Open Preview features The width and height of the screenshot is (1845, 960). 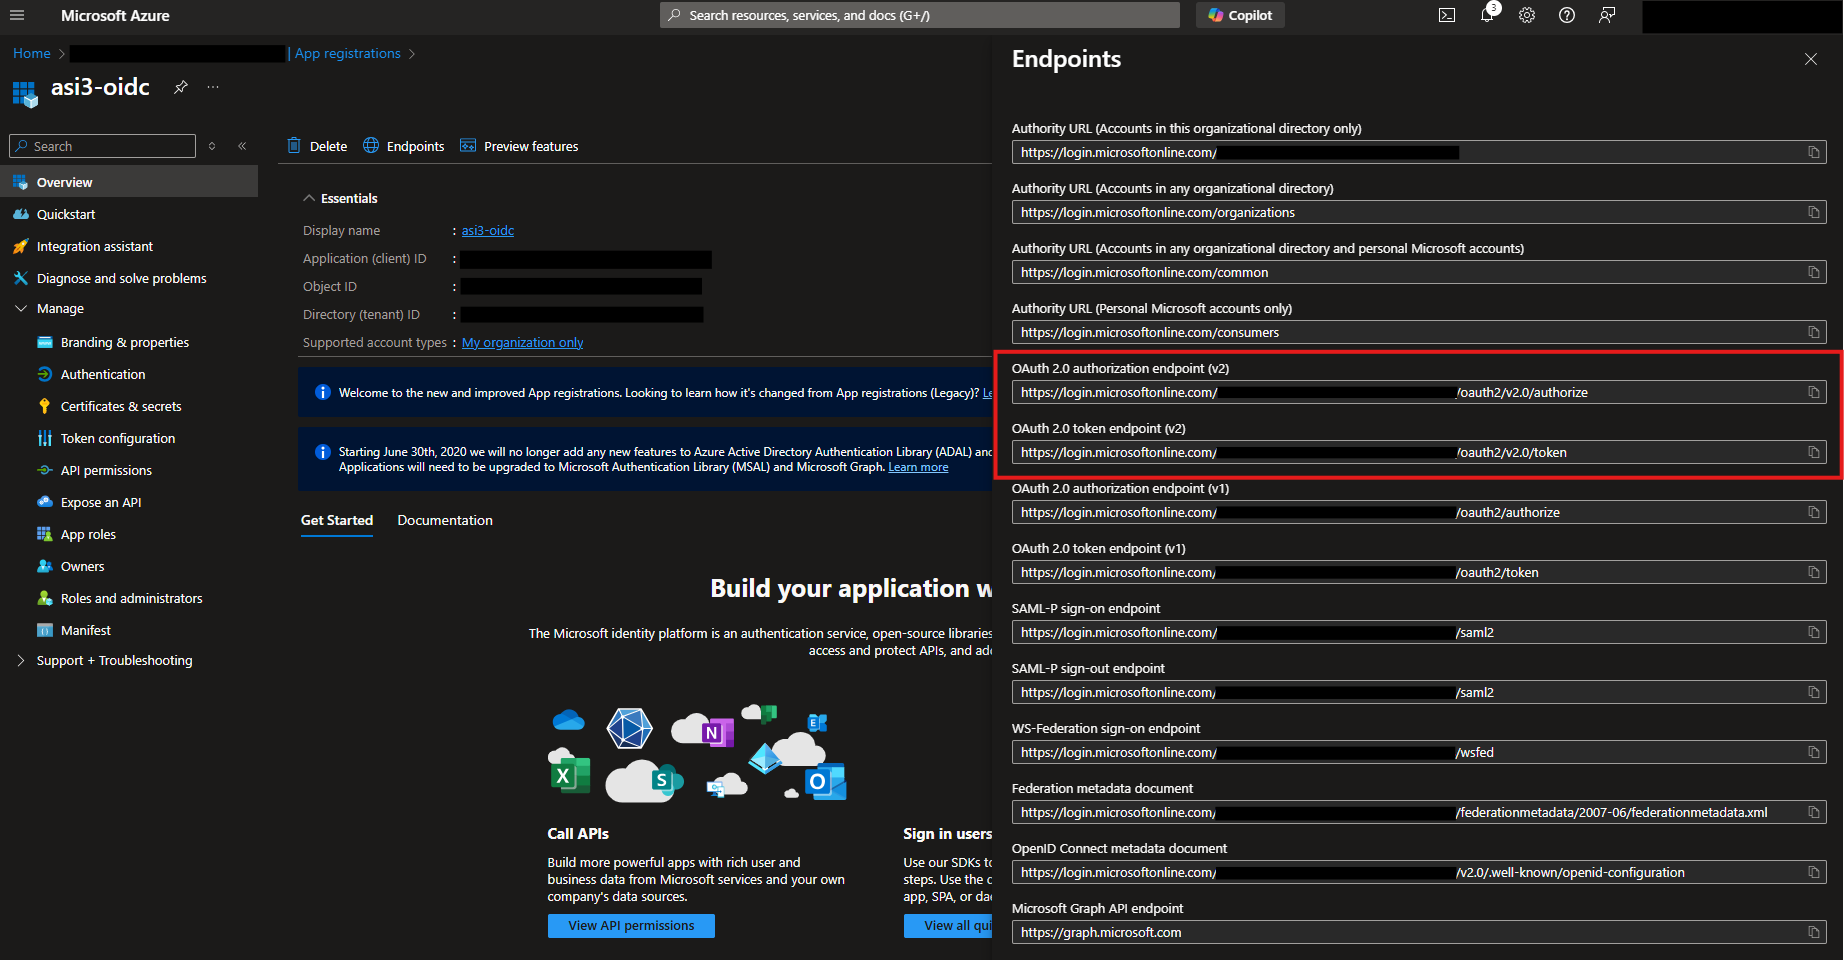[x=519, y=146]
